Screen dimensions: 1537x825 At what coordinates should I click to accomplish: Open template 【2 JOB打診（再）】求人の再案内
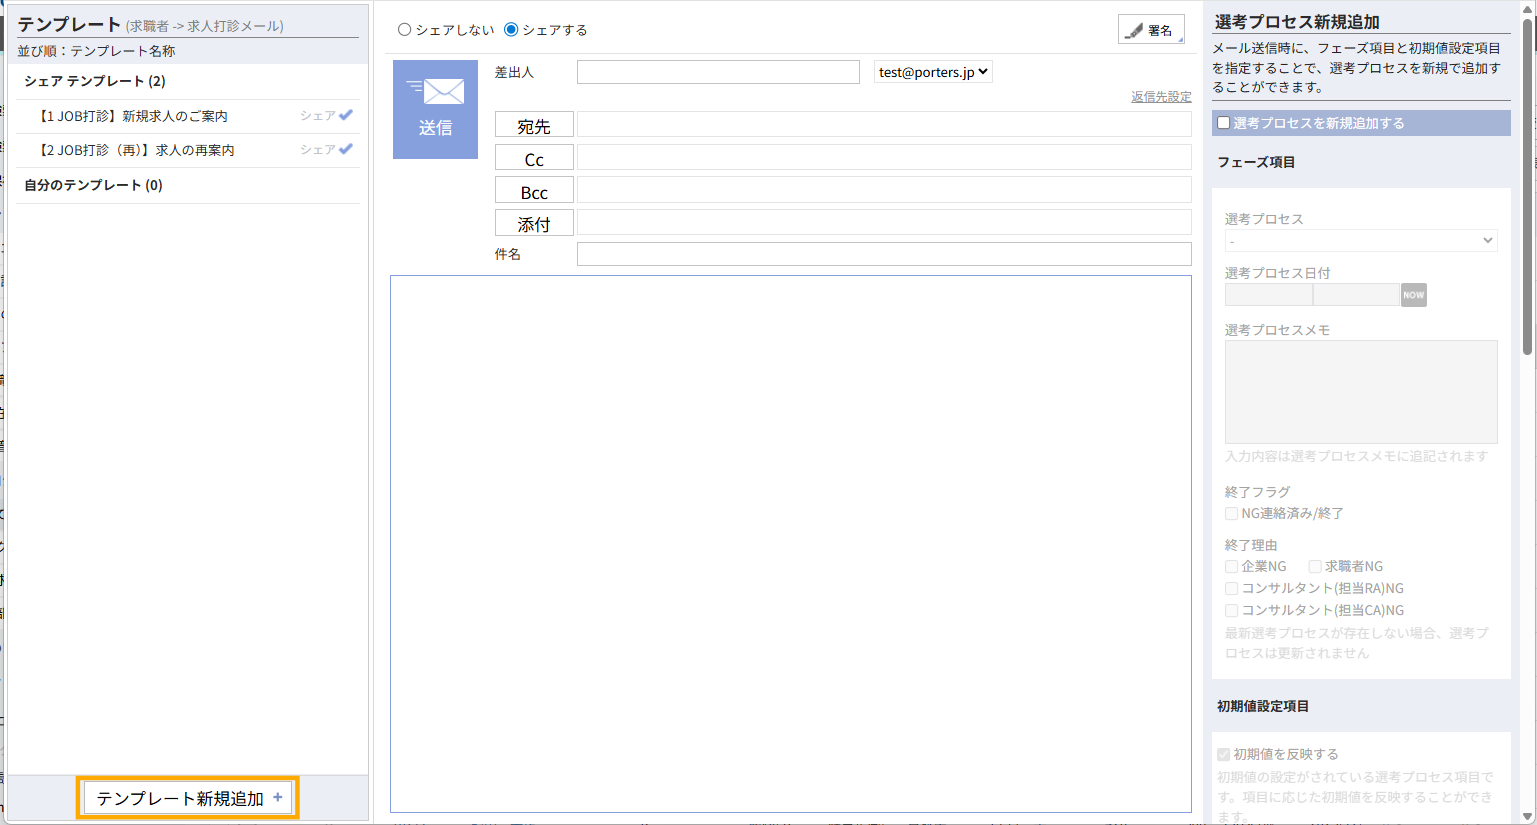pos(136,150)
